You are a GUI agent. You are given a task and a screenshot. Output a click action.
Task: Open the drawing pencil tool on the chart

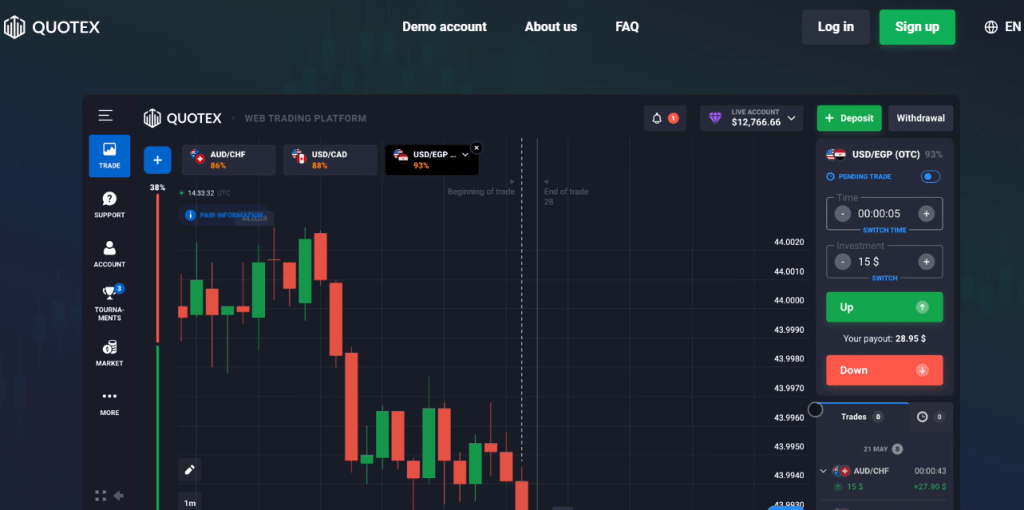point(189,470)
